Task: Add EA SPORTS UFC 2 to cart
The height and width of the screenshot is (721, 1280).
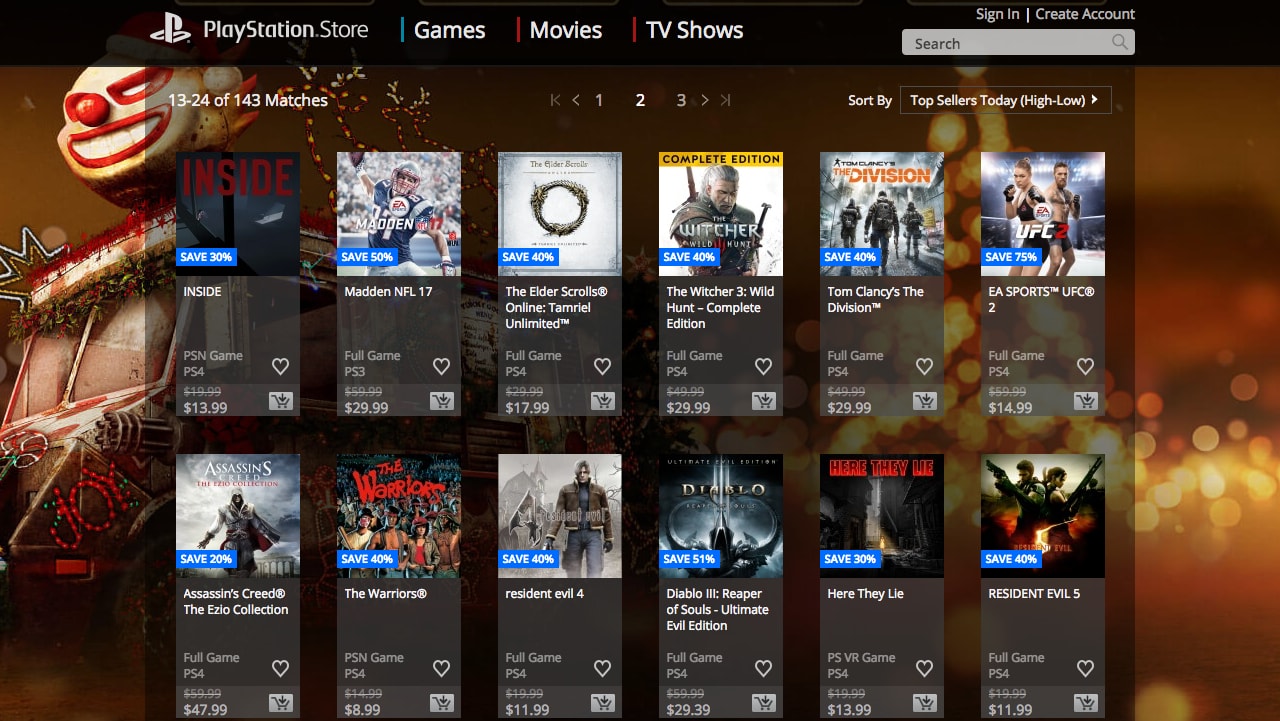Action: click(1085, 401)
